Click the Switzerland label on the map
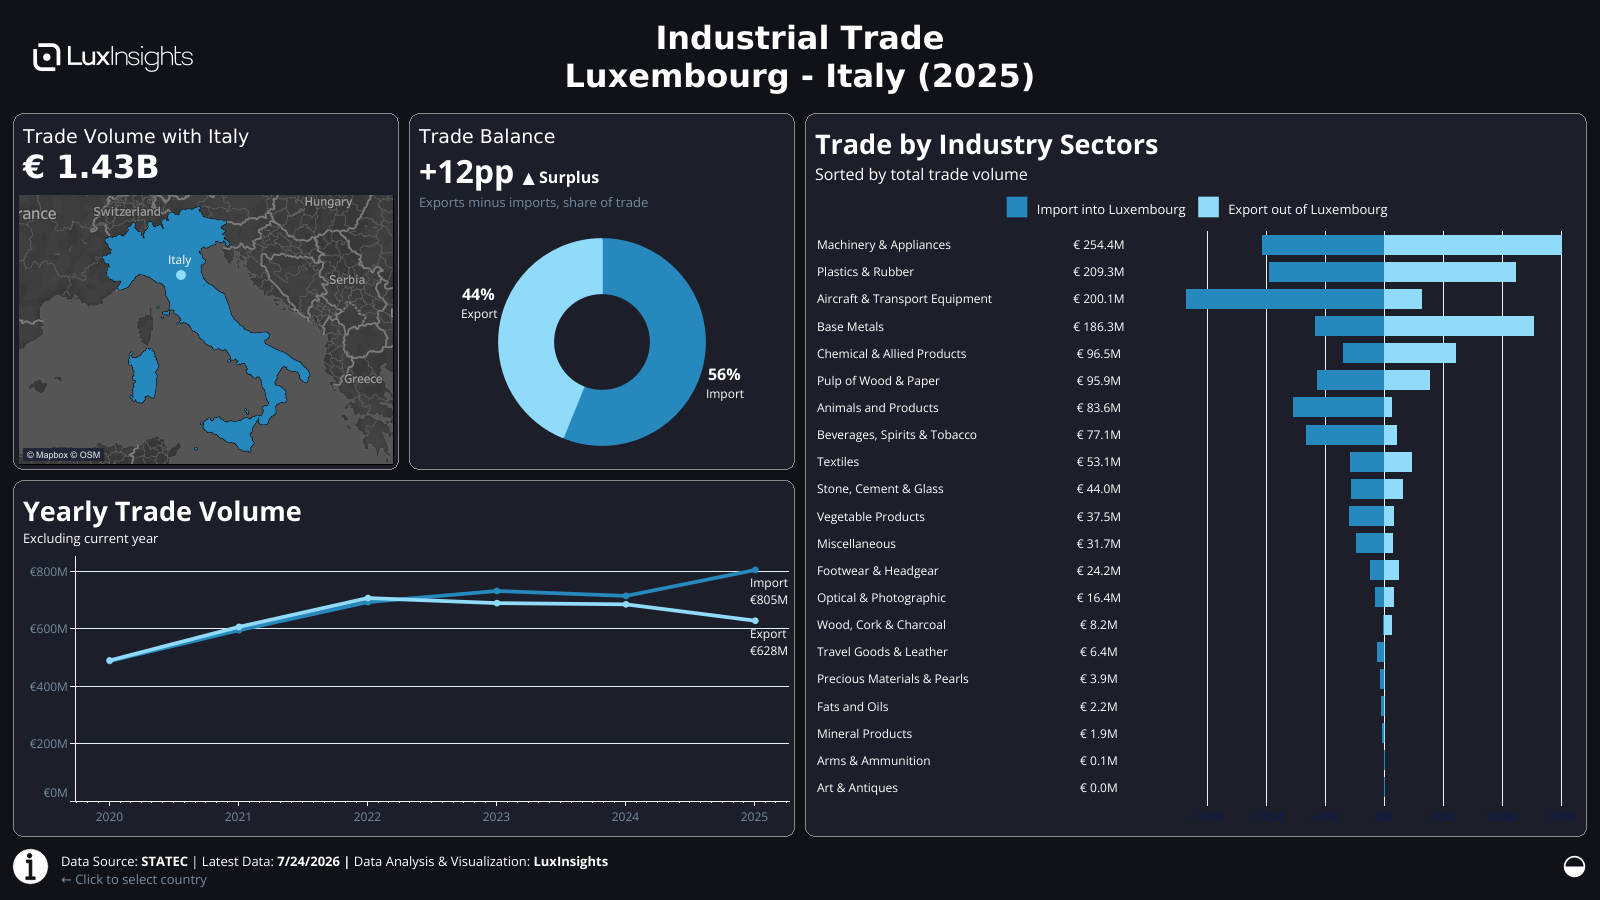 126,212
